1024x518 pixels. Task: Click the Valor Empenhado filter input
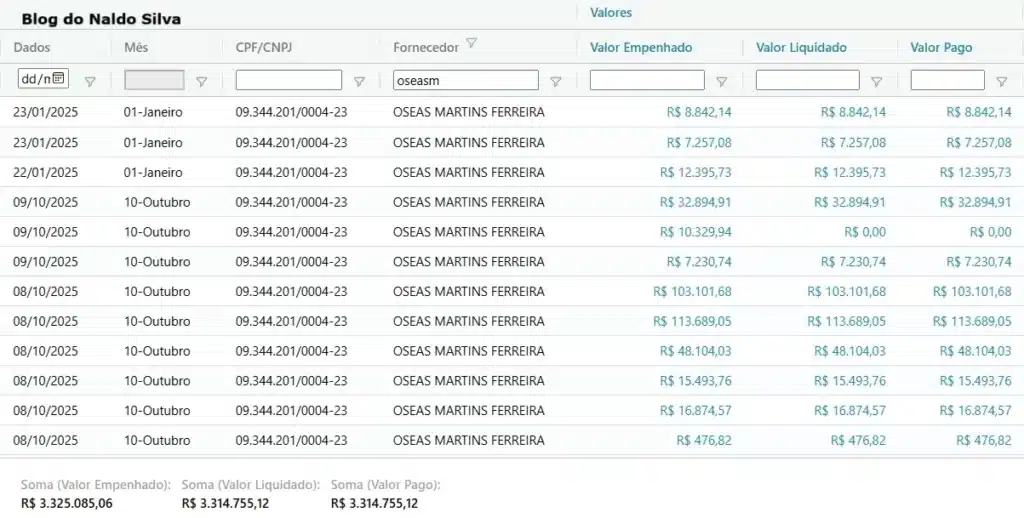click(647, 80)
